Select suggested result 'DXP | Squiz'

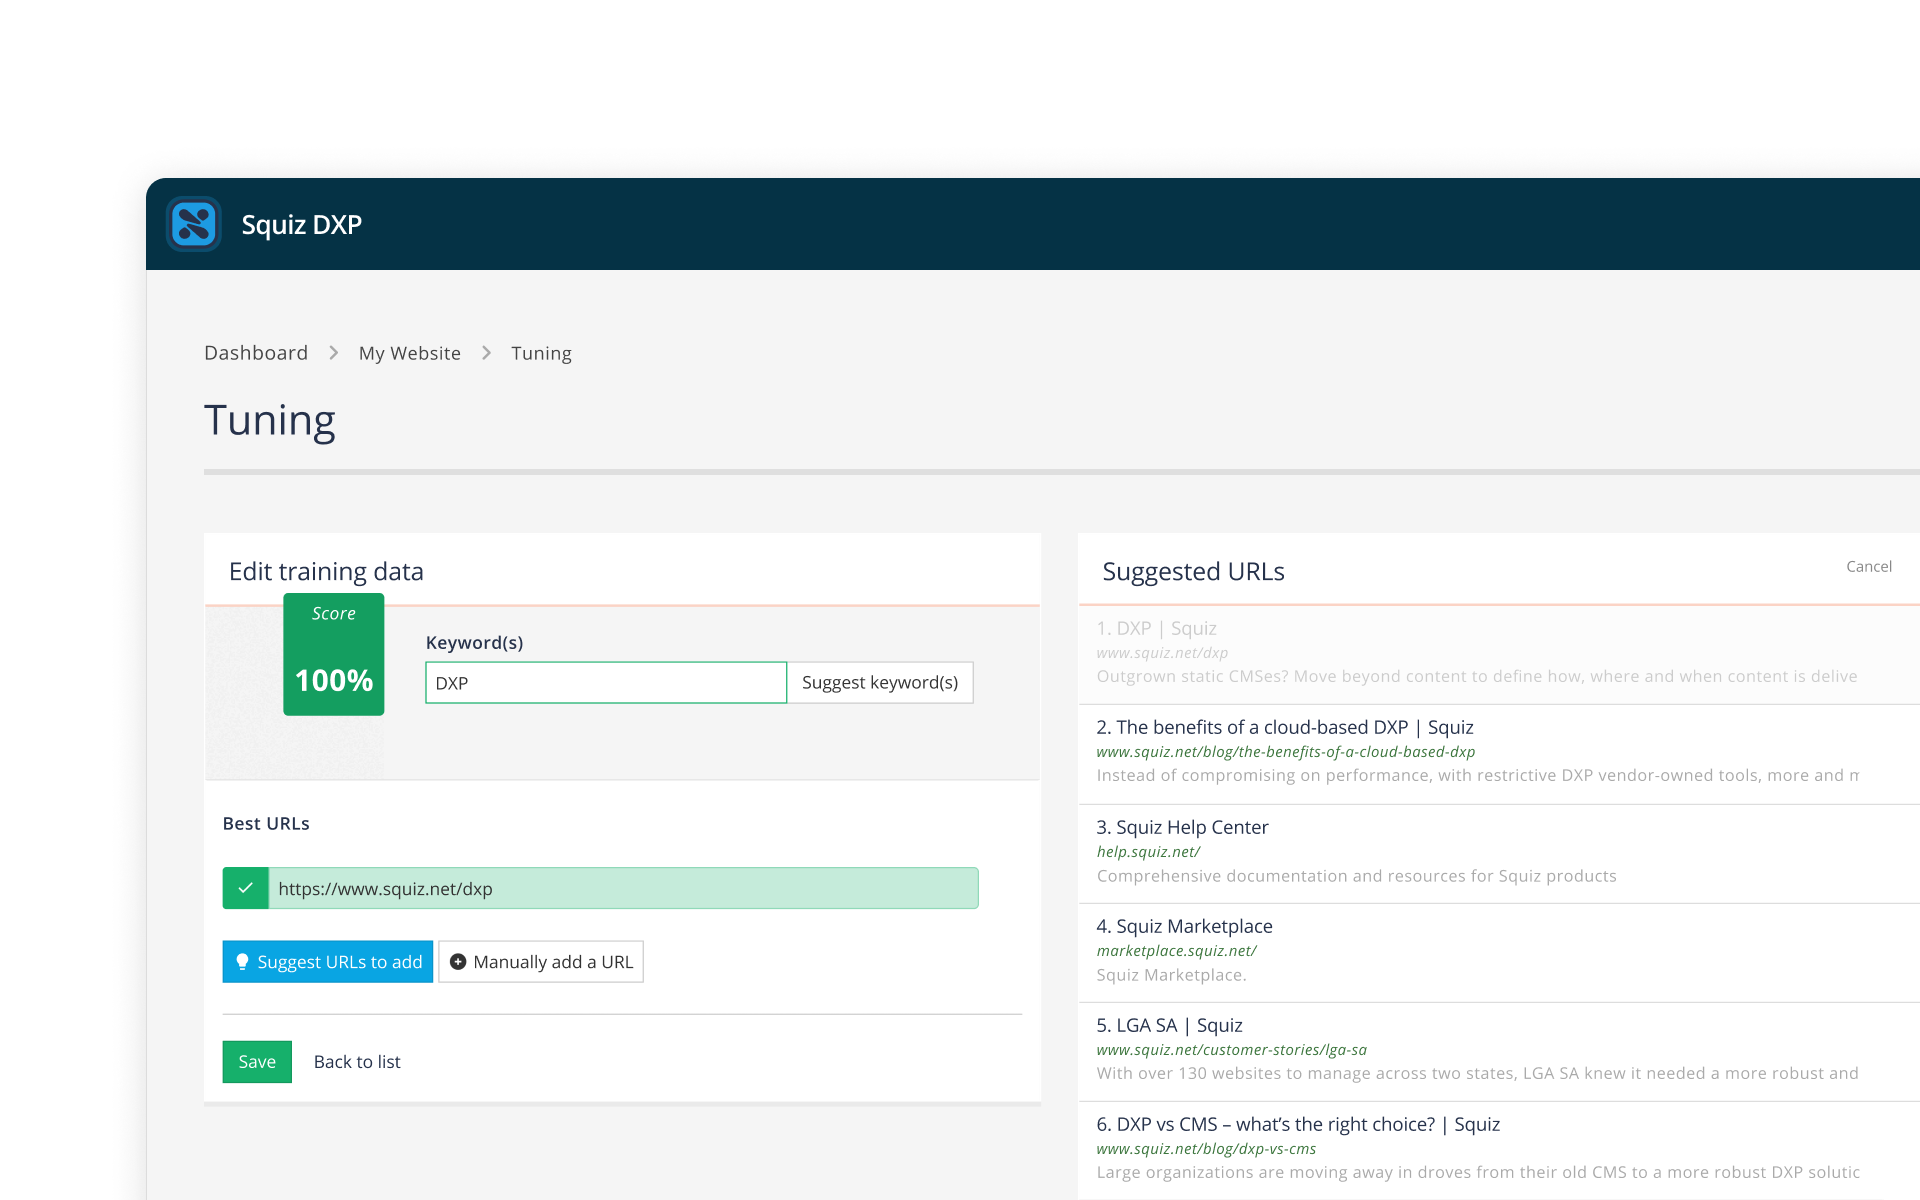click(x=1499, y=655)
